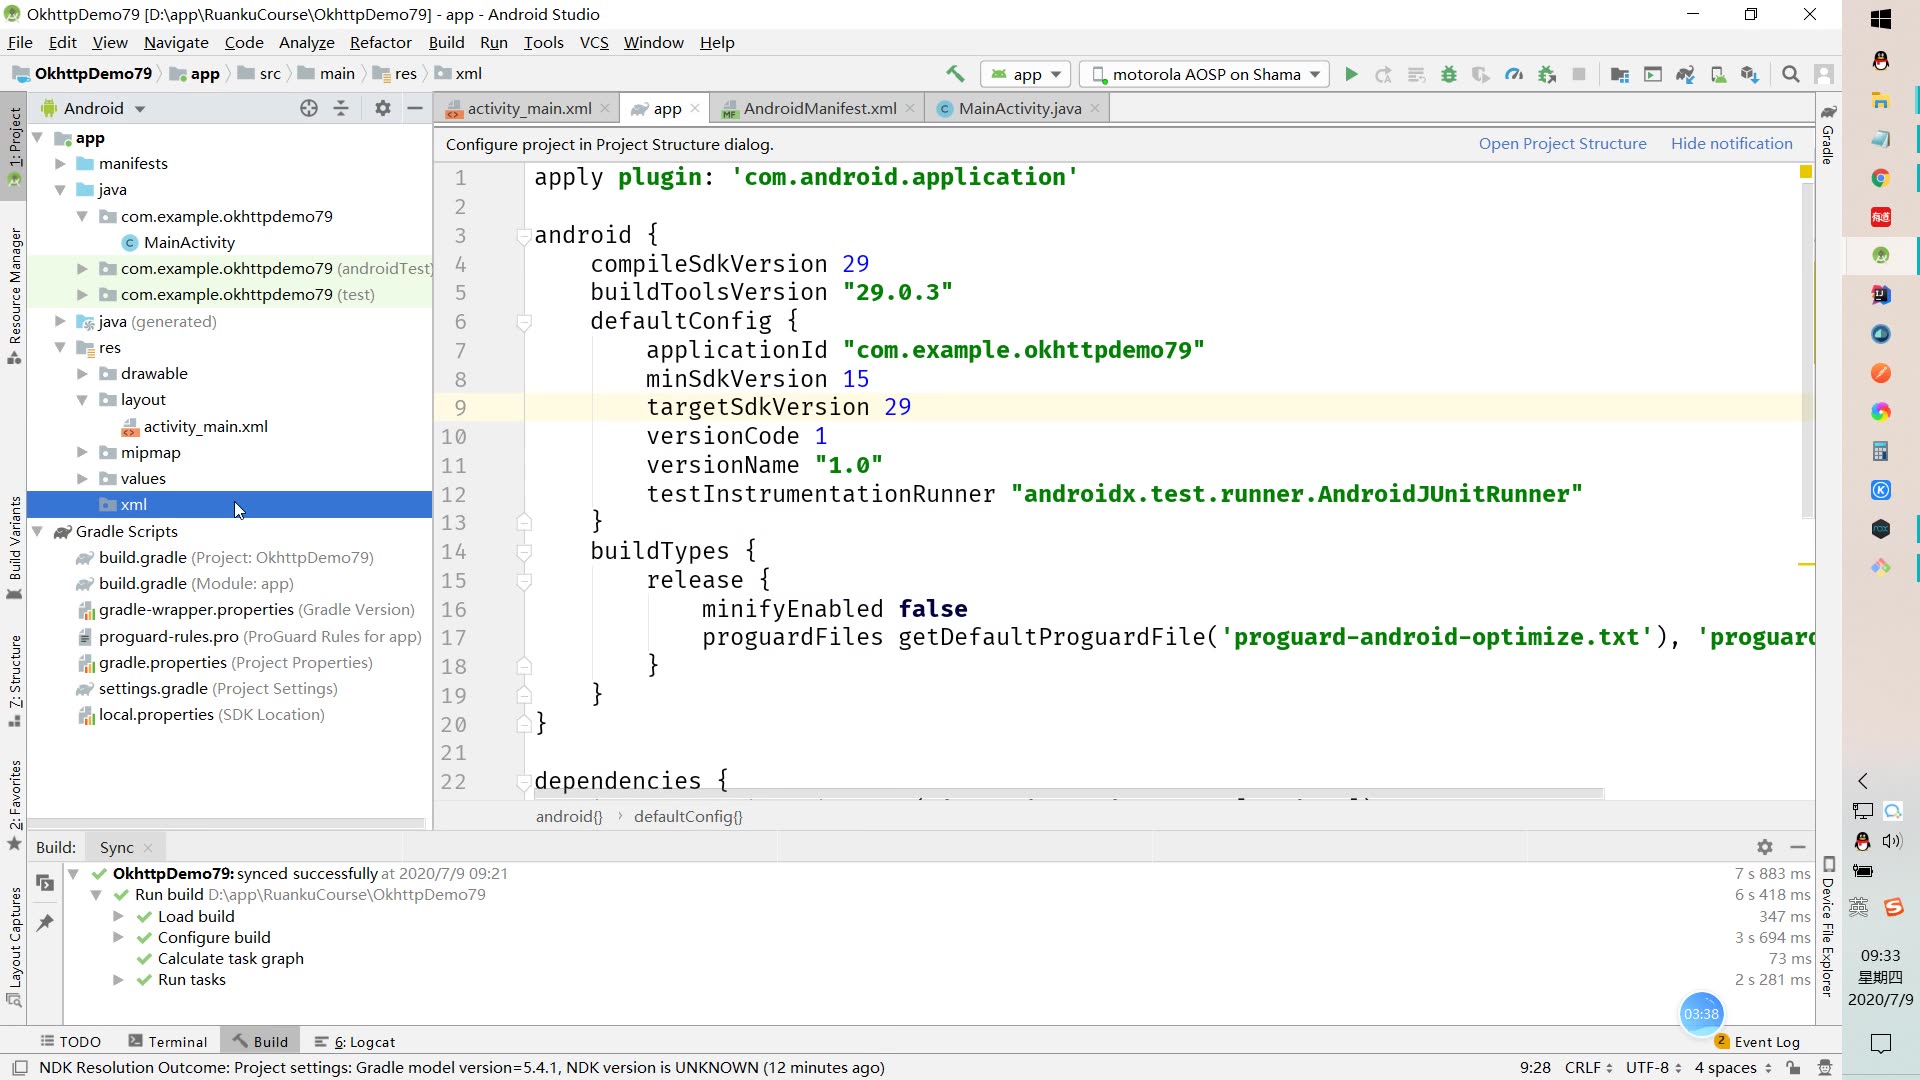
Task: Toggle Layout Captures side panel
Action: [14, 946]
